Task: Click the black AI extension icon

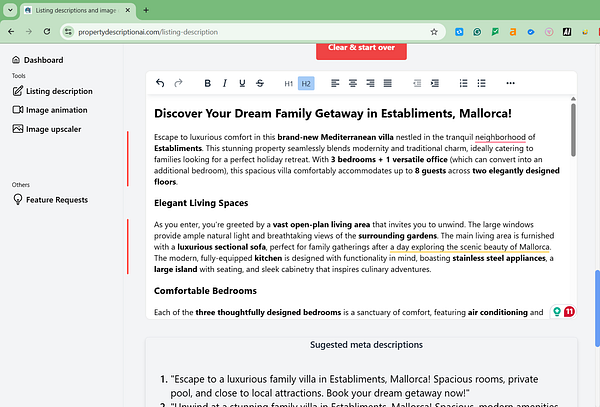Action: 567,32
